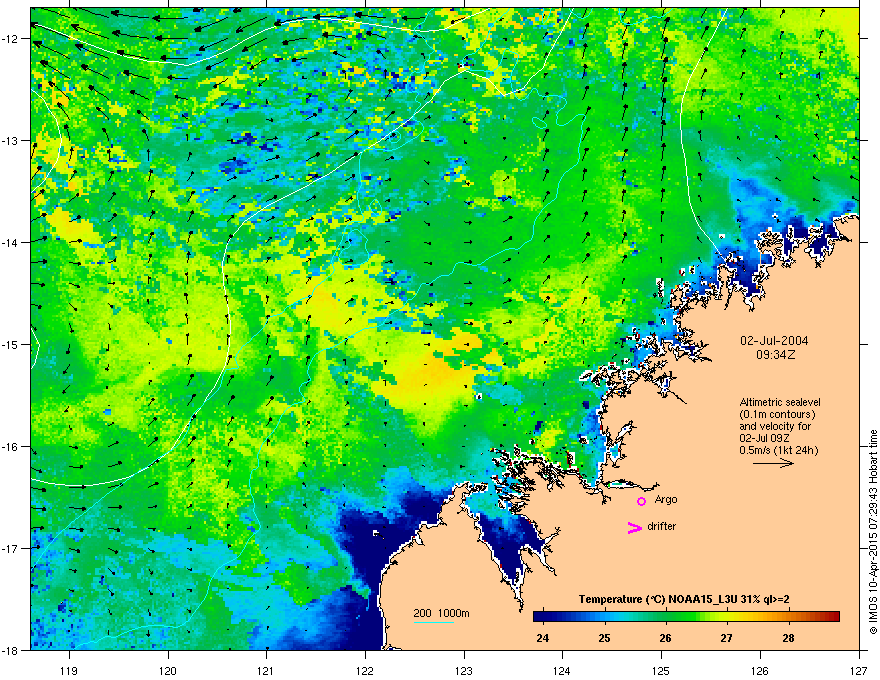
Task: Click the 200 1000m depth contour label
Action: [441, 613]
